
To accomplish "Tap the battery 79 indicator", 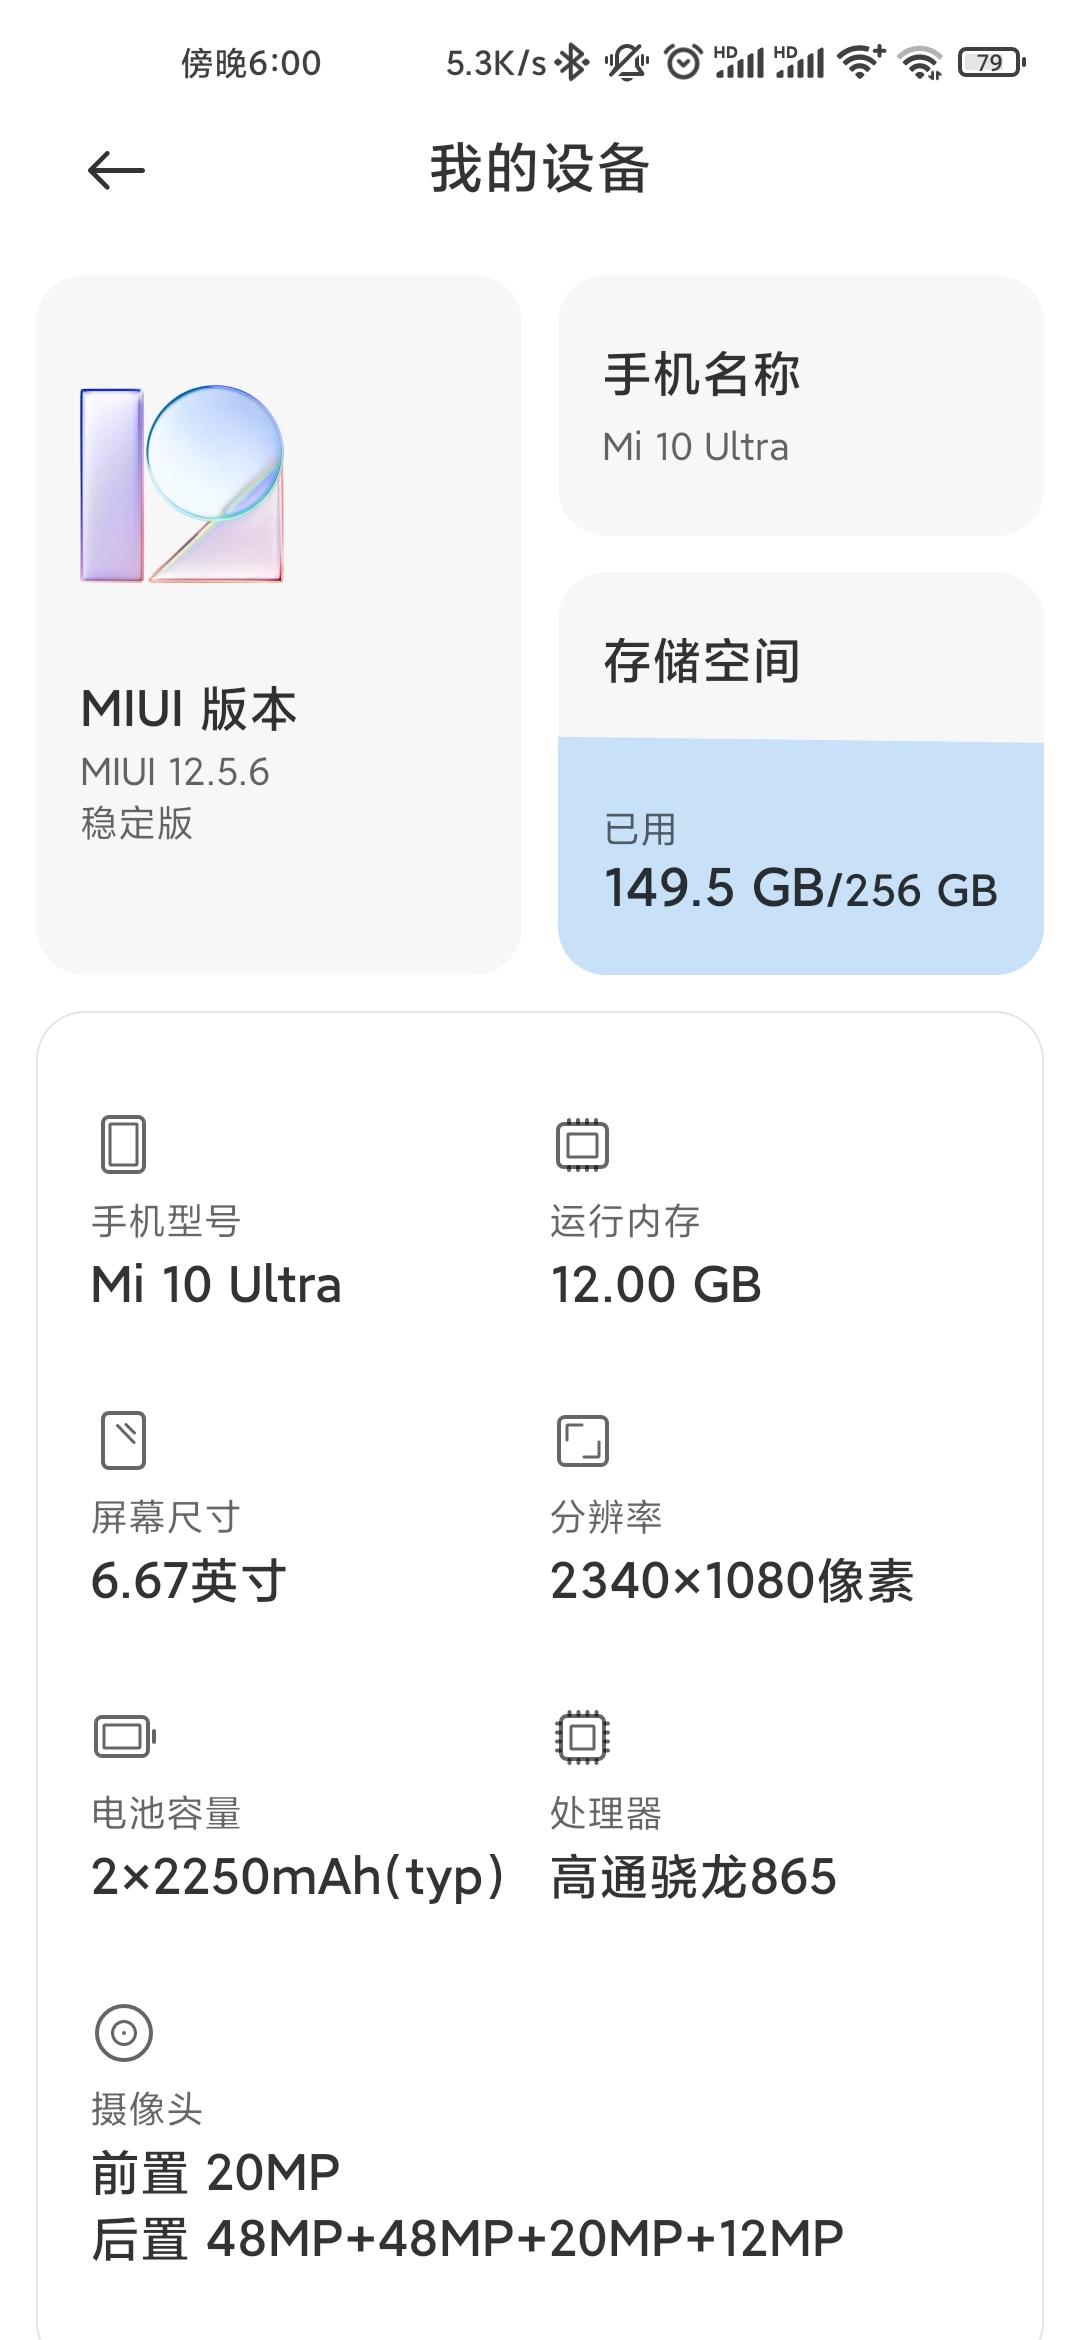I will (x=992, y=62).
